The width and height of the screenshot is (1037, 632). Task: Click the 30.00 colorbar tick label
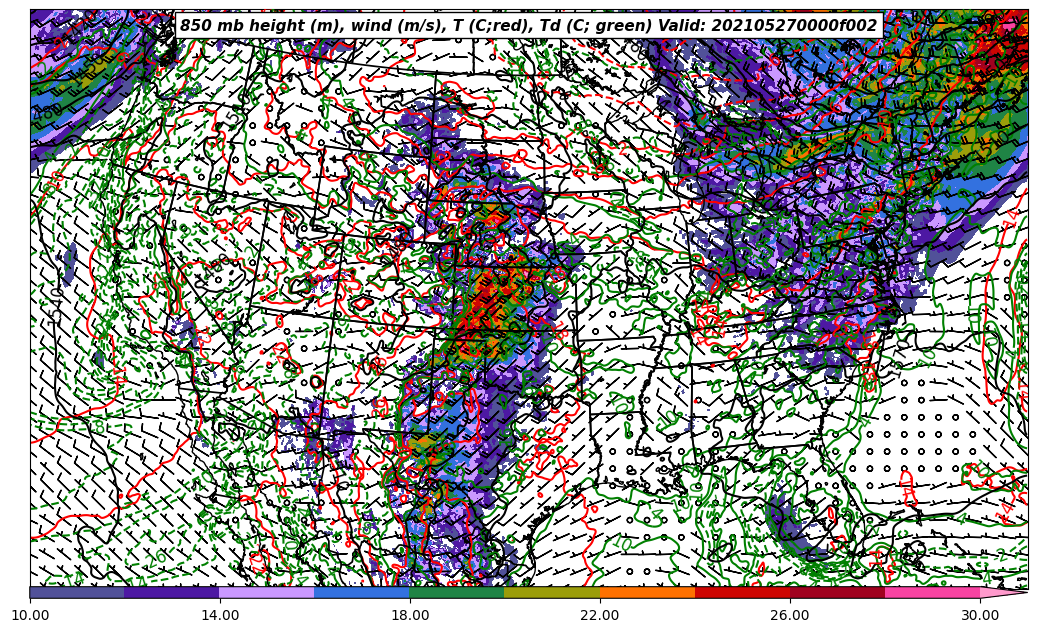coord(980,615)
